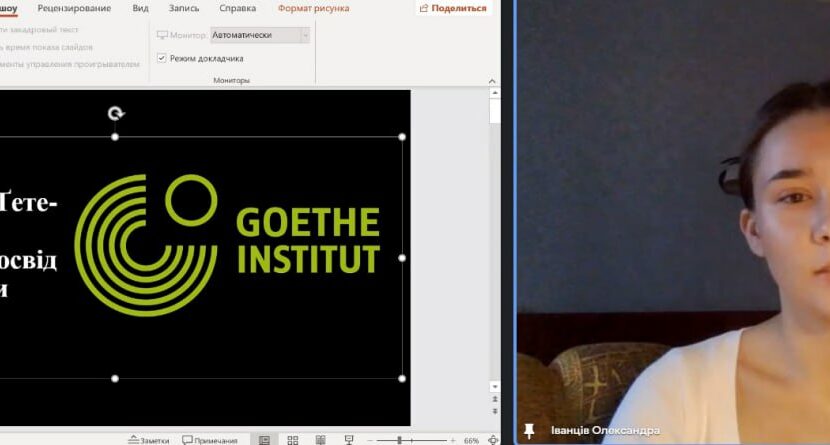The height and width of the screenshot is (445, 830).
Task: Click the zoom slider in status bar
Action: pos(400,440)
